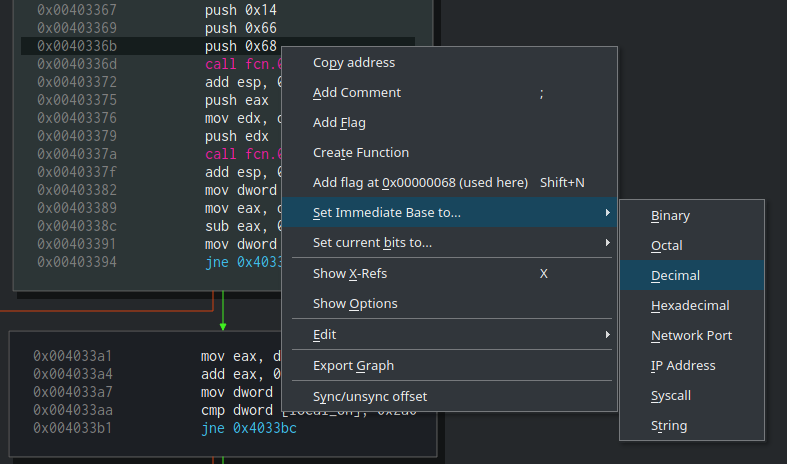Click jne 0x4033bc instruction in lower block

[x=249, y=428]
